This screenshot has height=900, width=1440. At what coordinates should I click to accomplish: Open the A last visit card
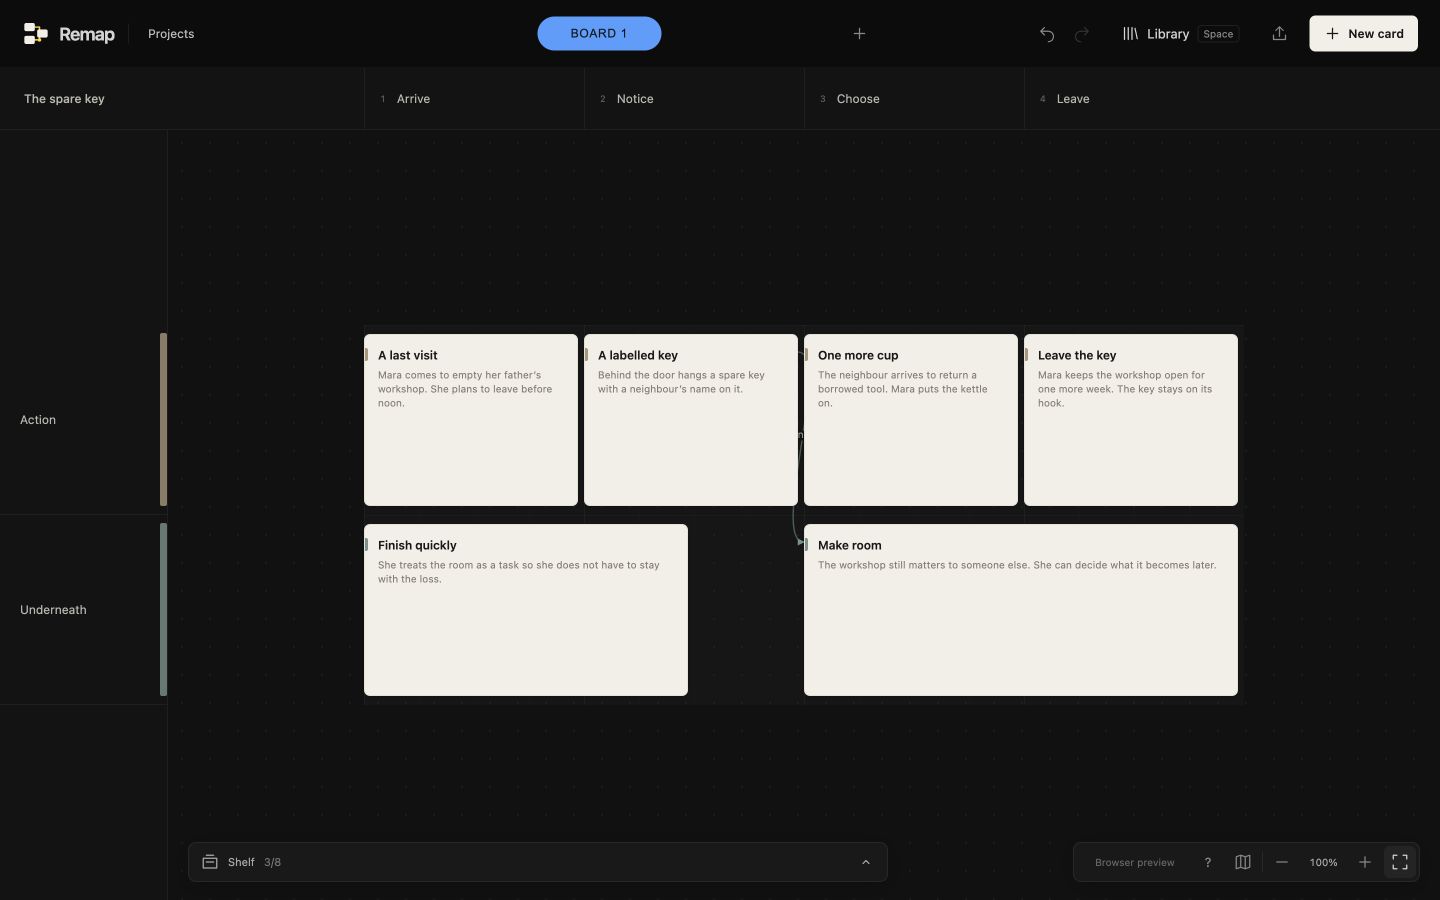[471, 420]
